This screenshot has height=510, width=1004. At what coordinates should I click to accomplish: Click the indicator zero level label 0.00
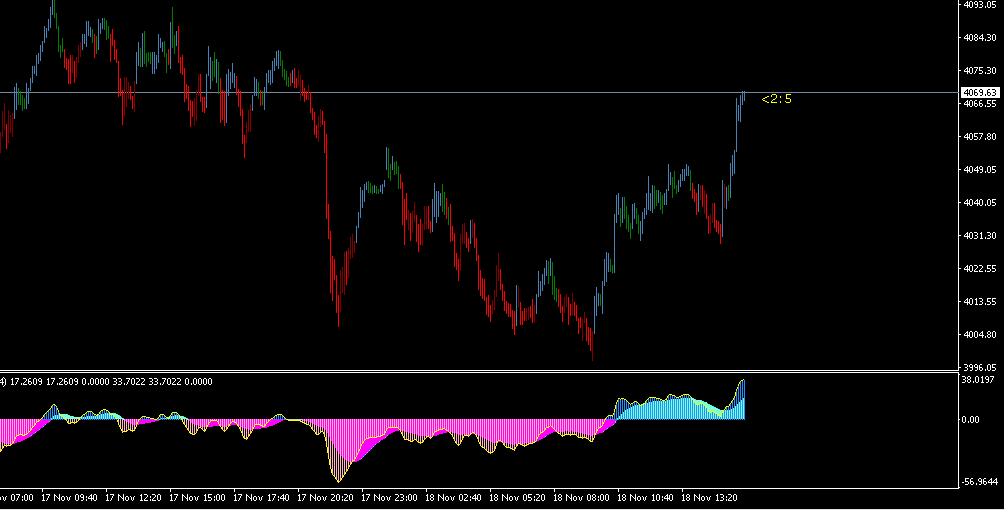(973, 420)
